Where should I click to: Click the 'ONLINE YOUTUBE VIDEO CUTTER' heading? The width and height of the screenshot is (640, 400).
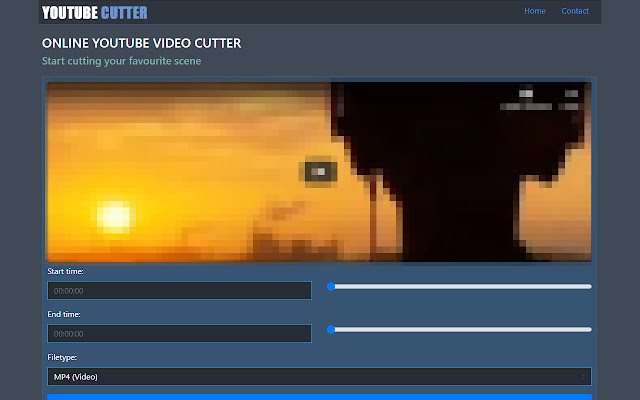tap(142, 43)
